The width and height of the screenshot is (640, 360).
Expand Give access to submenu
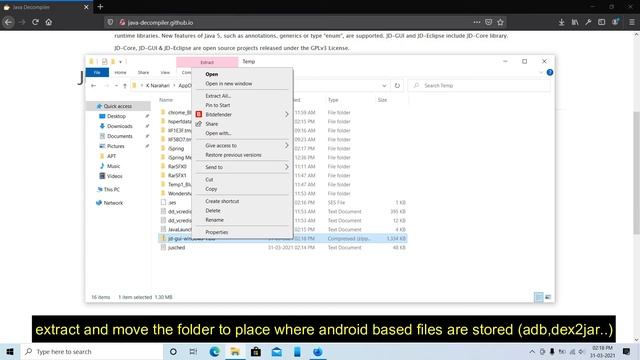click(287, 145)
